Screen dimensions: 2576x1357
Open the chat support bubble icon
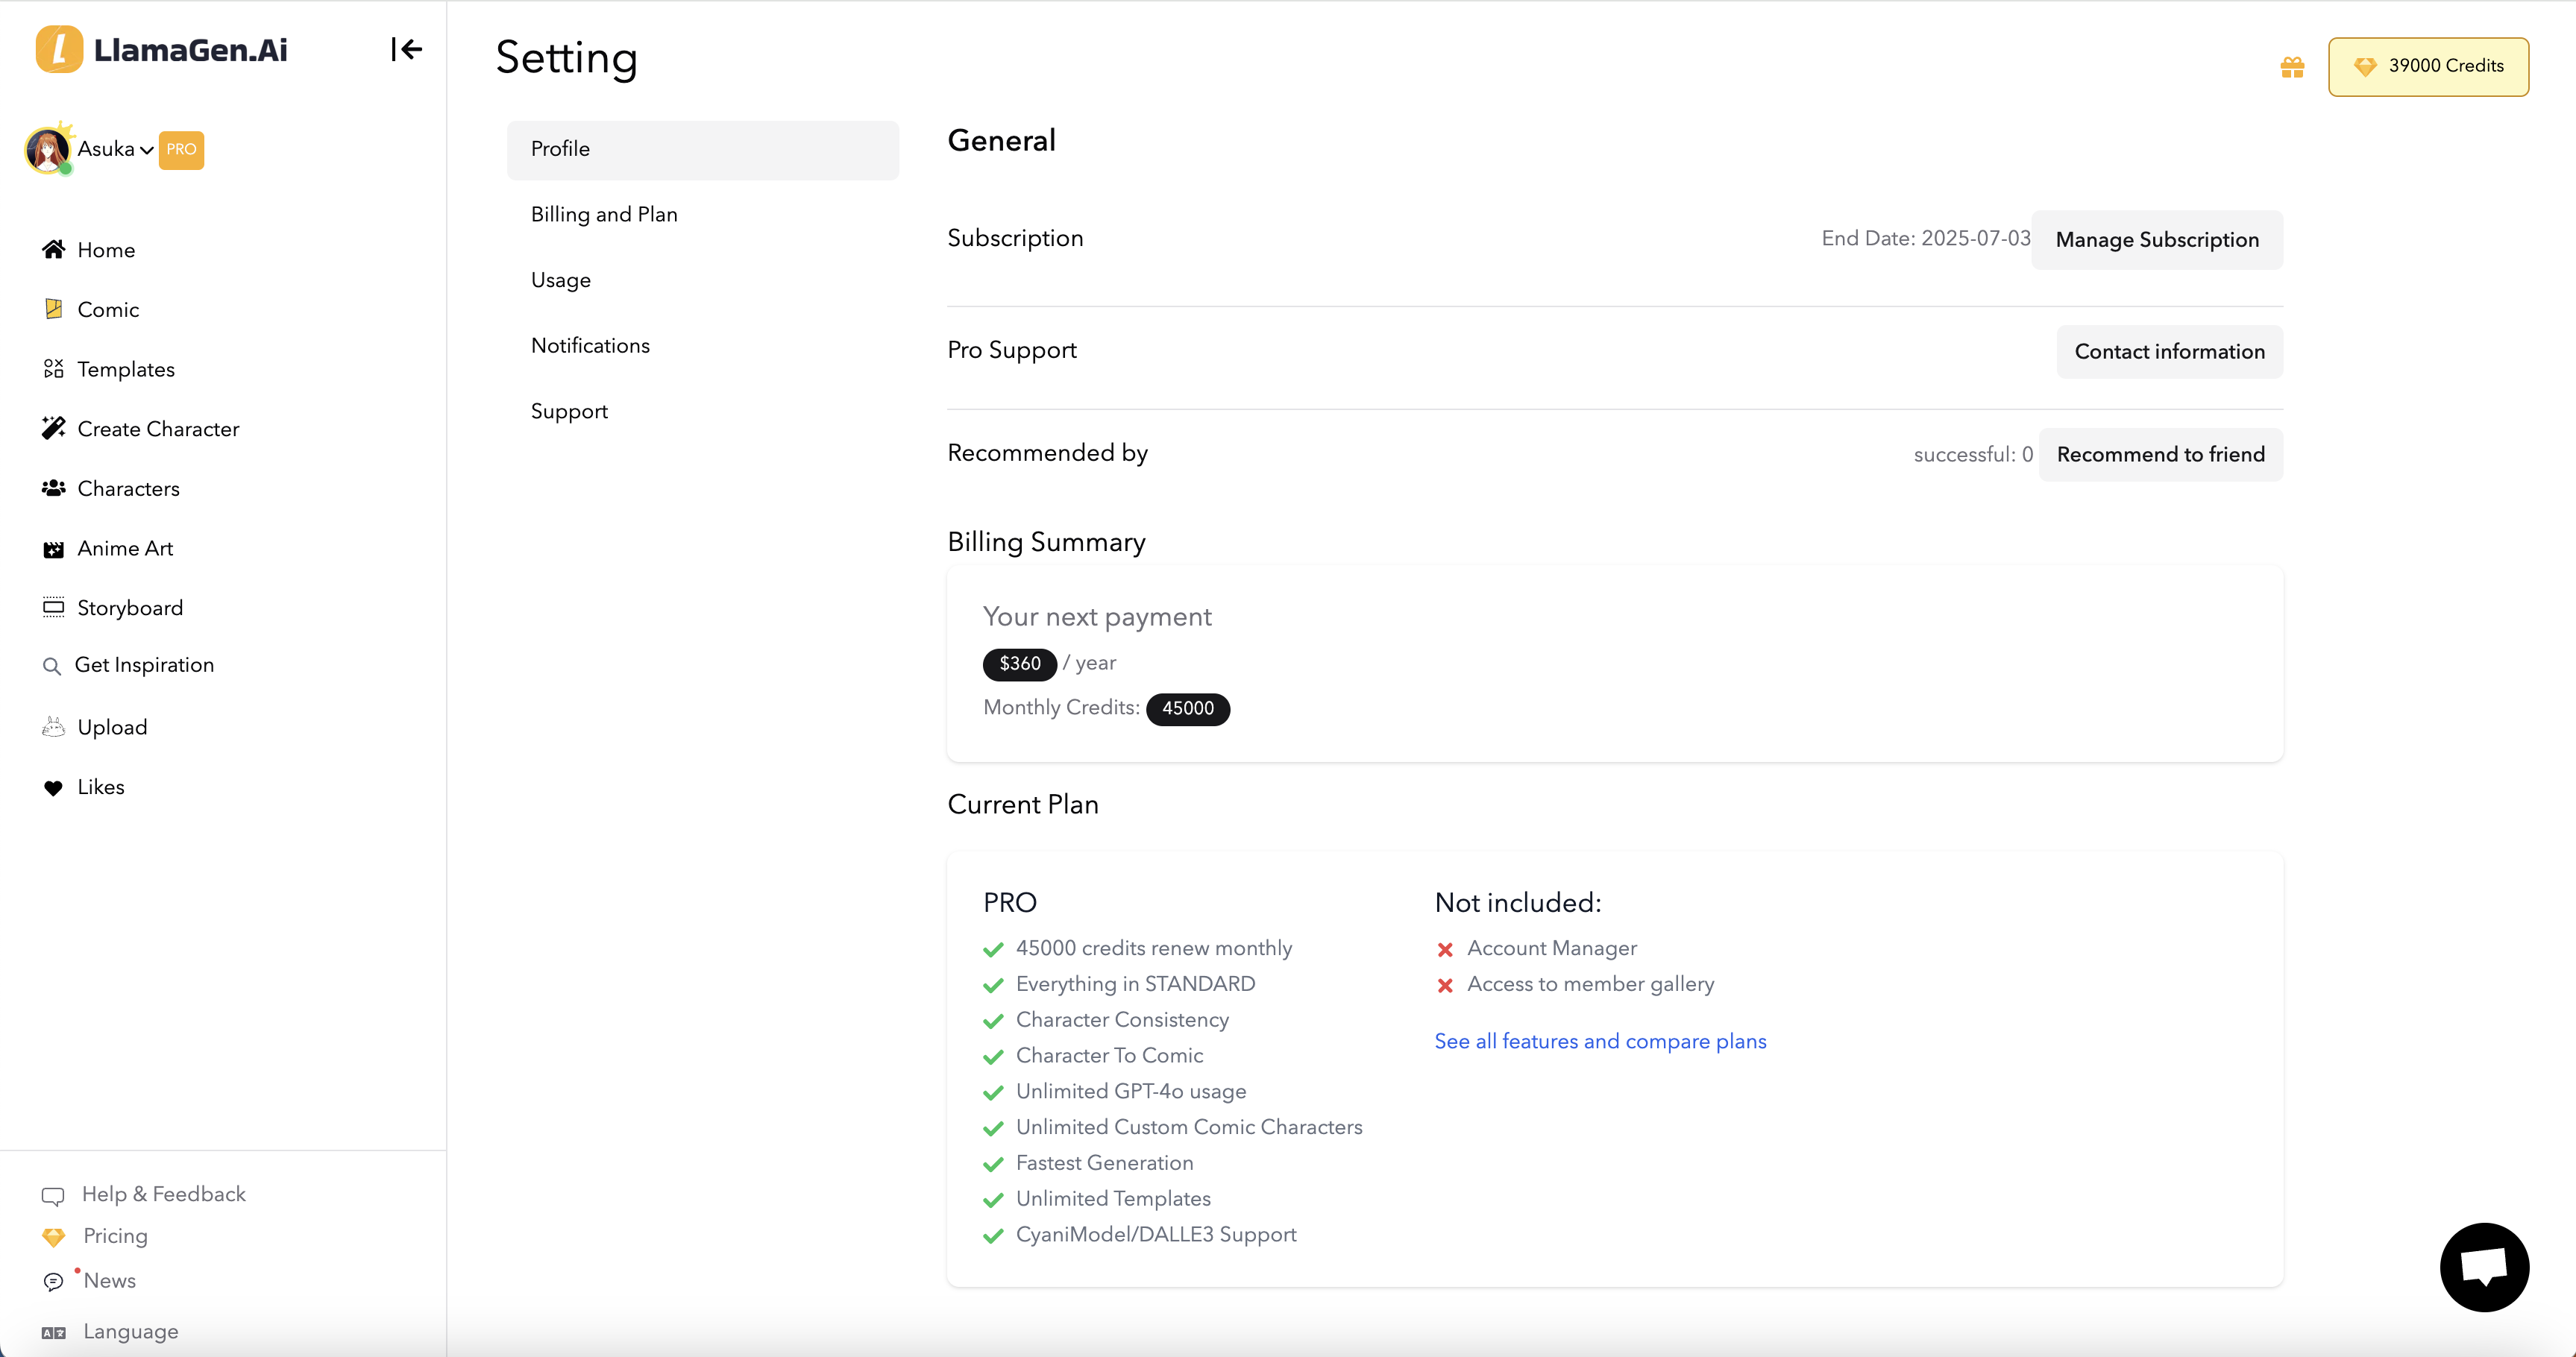pos(2484,1266)
